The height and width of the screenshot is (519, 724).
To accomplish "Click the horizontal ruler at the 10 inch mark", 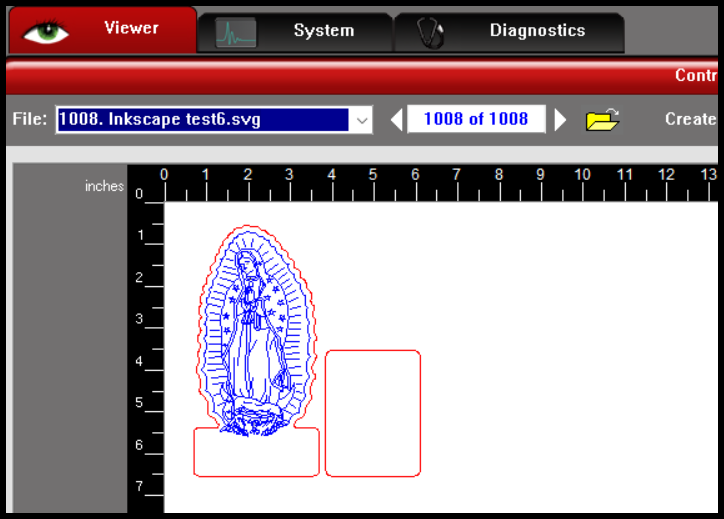I will click(x=583, y=183).
